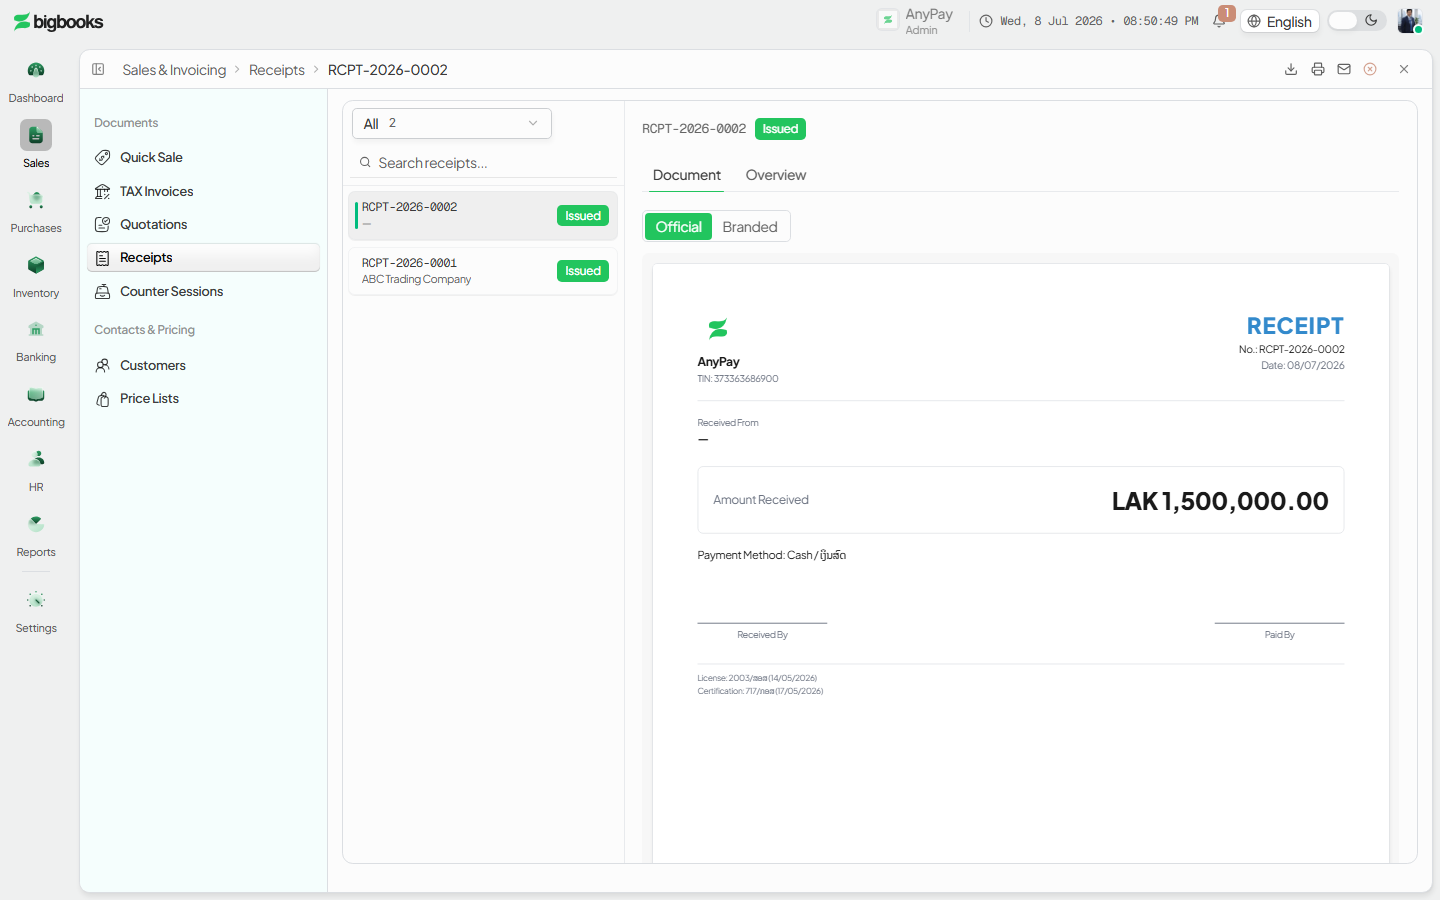Click the bigbooks logo
Viewport: 1440px width, 900px height.
(x=58, y=22)
